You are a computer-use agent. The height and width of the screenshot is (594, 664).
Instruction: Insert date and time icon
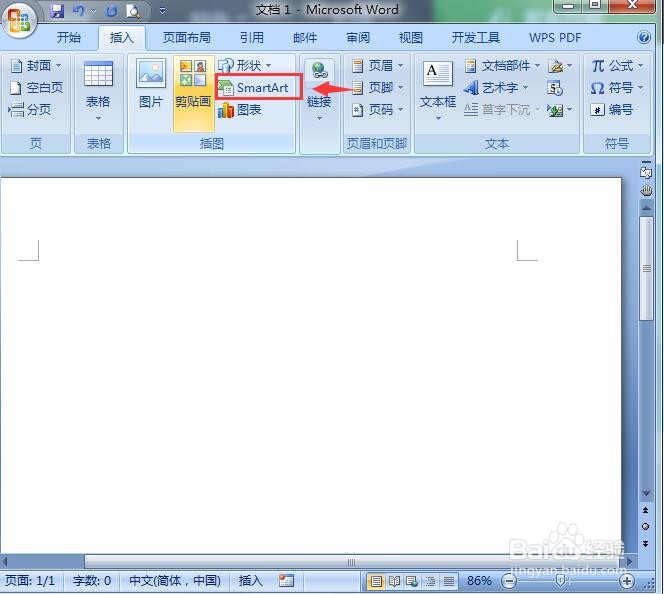555,88
